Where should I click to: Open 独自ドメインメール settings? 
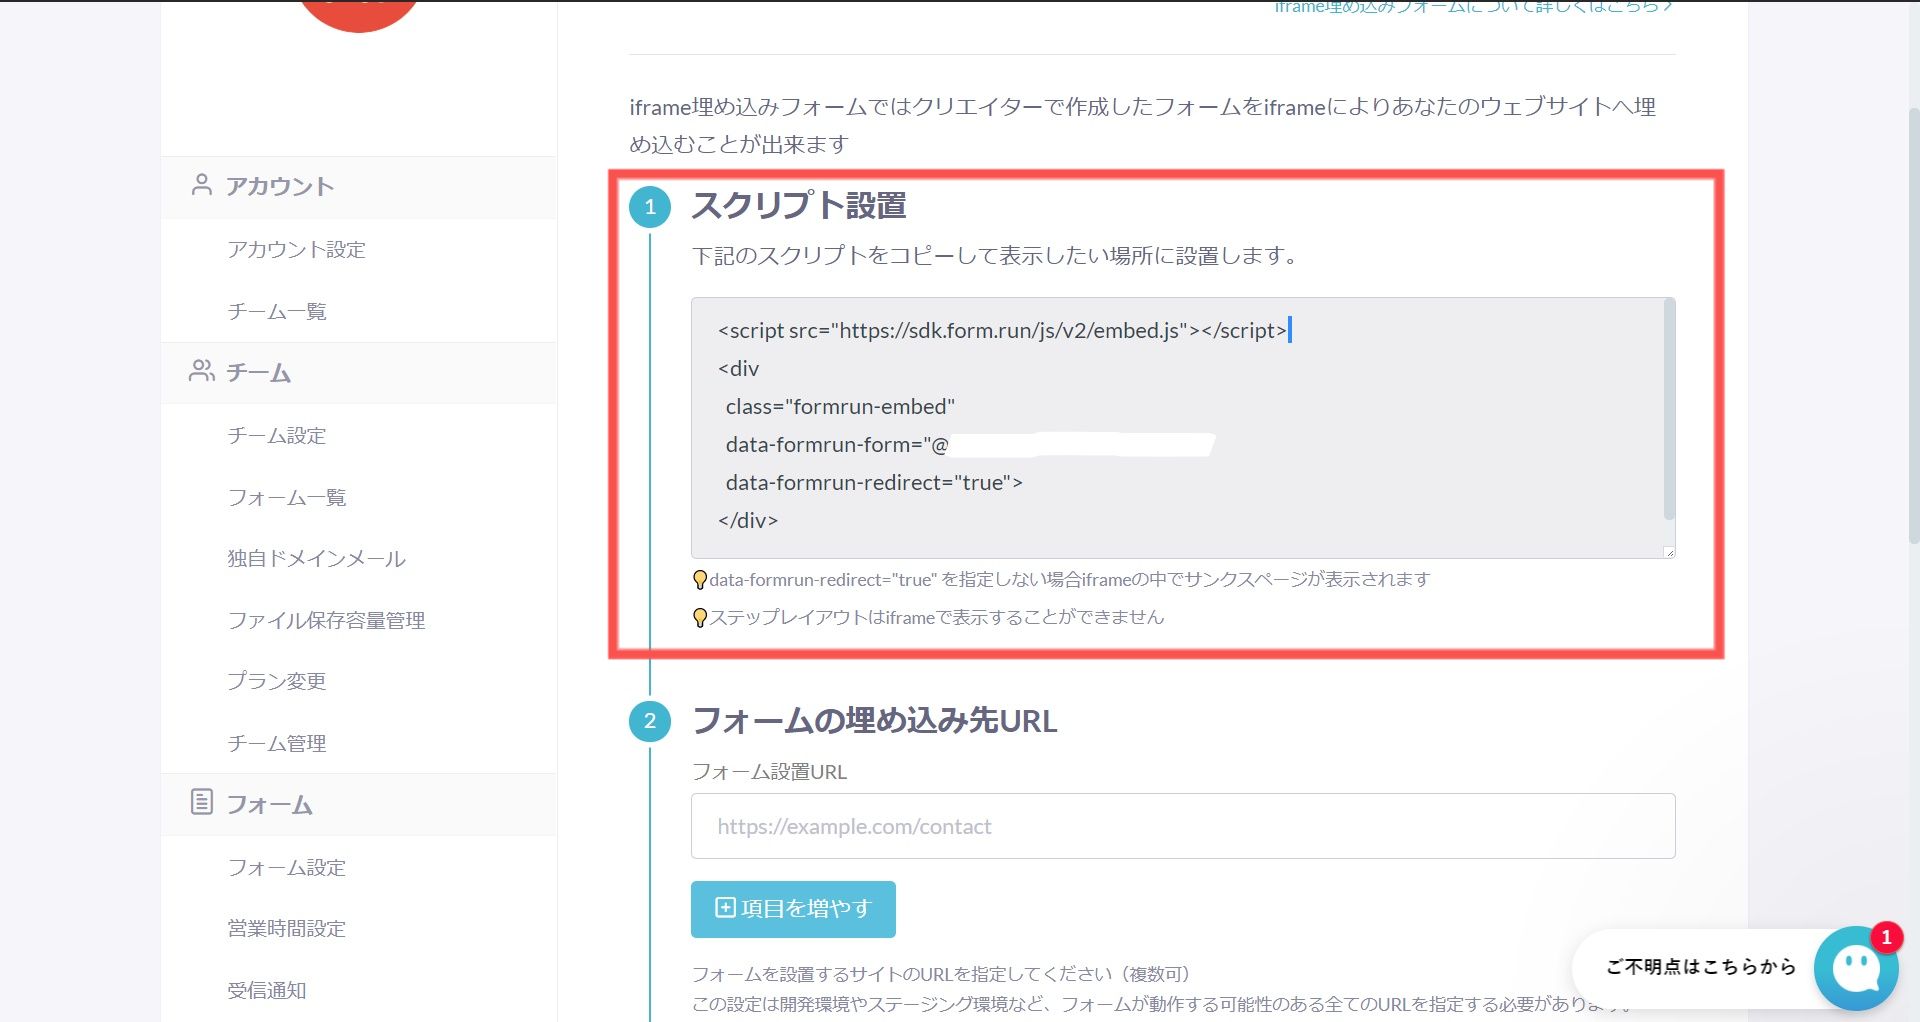[316, 558]
